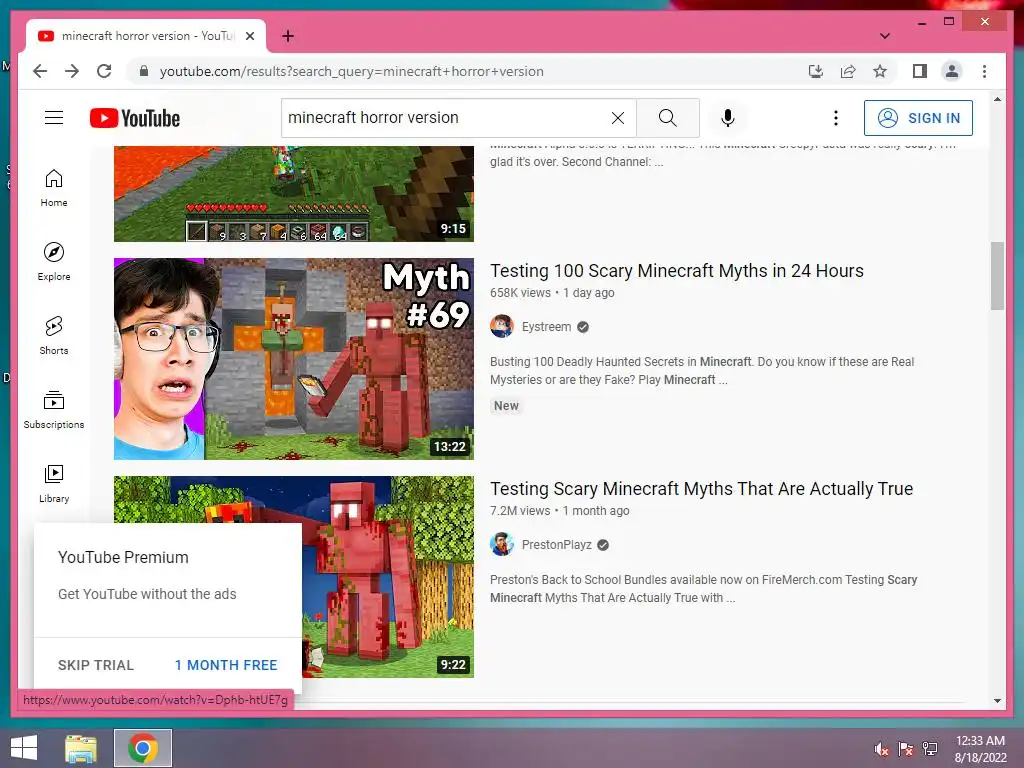Reload the page
Viewport: 1024px width, 768px height.
click(104, 71)
